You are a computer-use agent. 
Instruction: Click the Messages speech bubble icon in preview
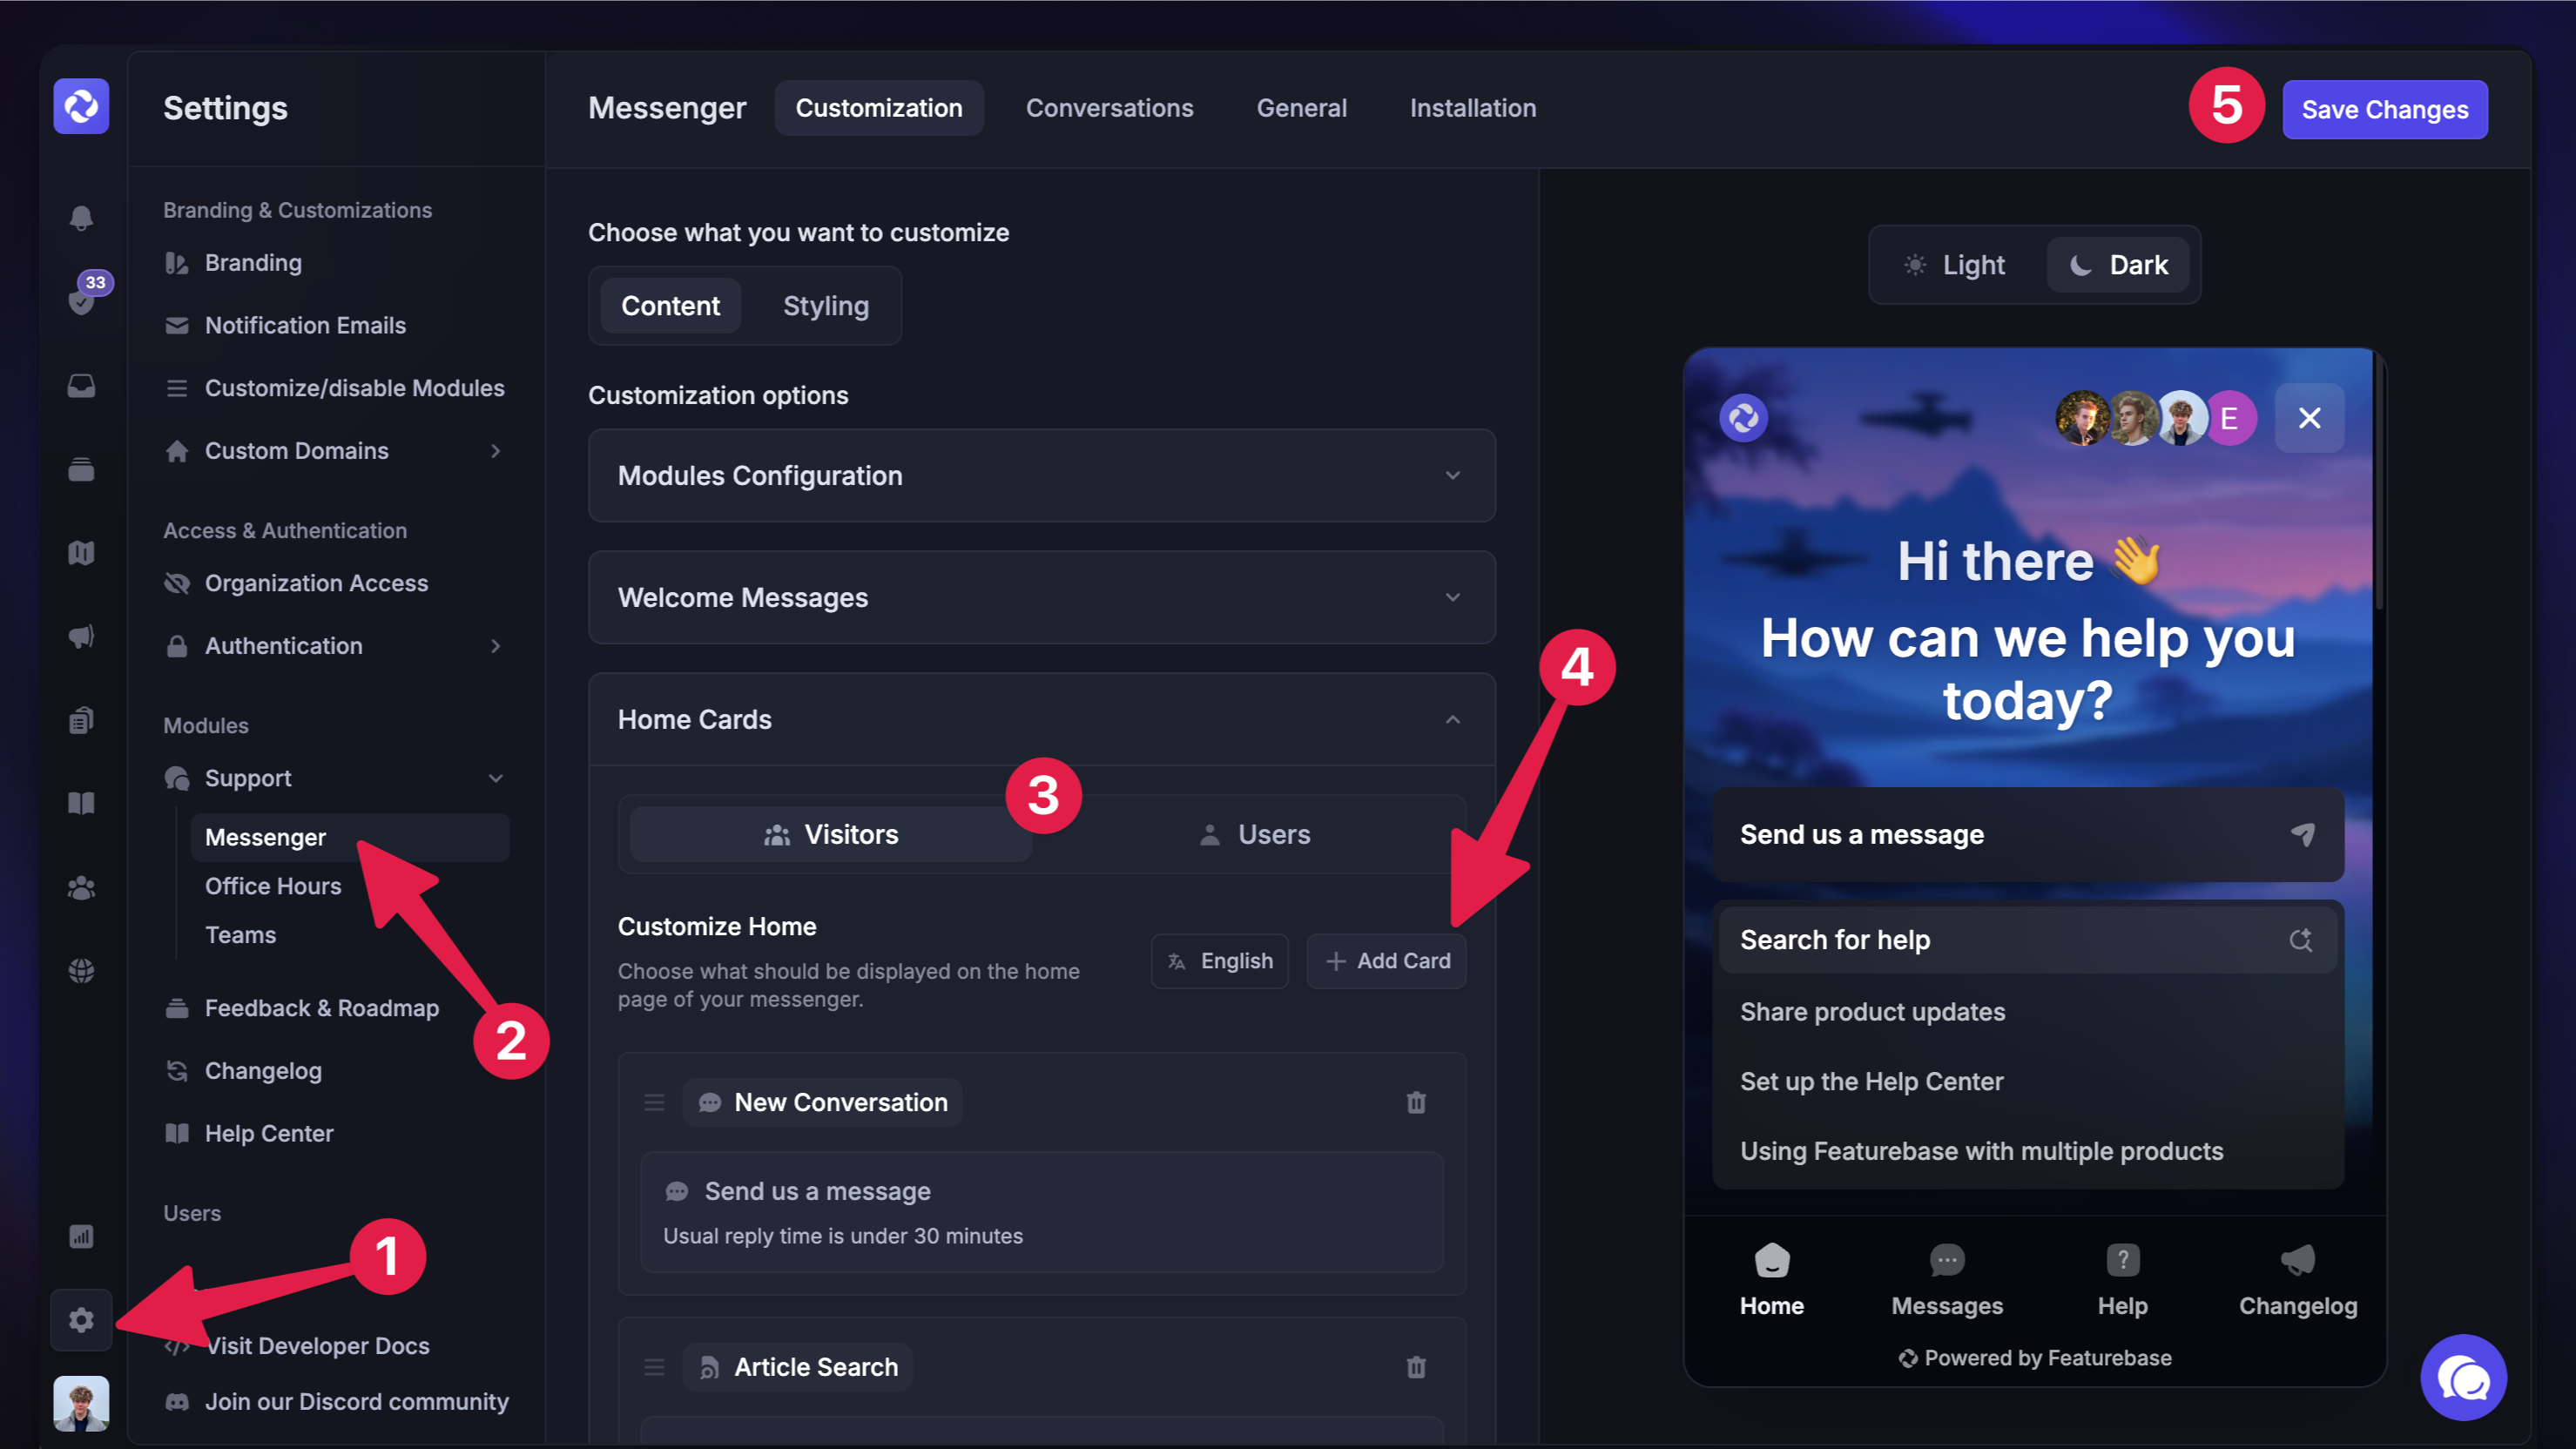[x=1947, y=1260]
